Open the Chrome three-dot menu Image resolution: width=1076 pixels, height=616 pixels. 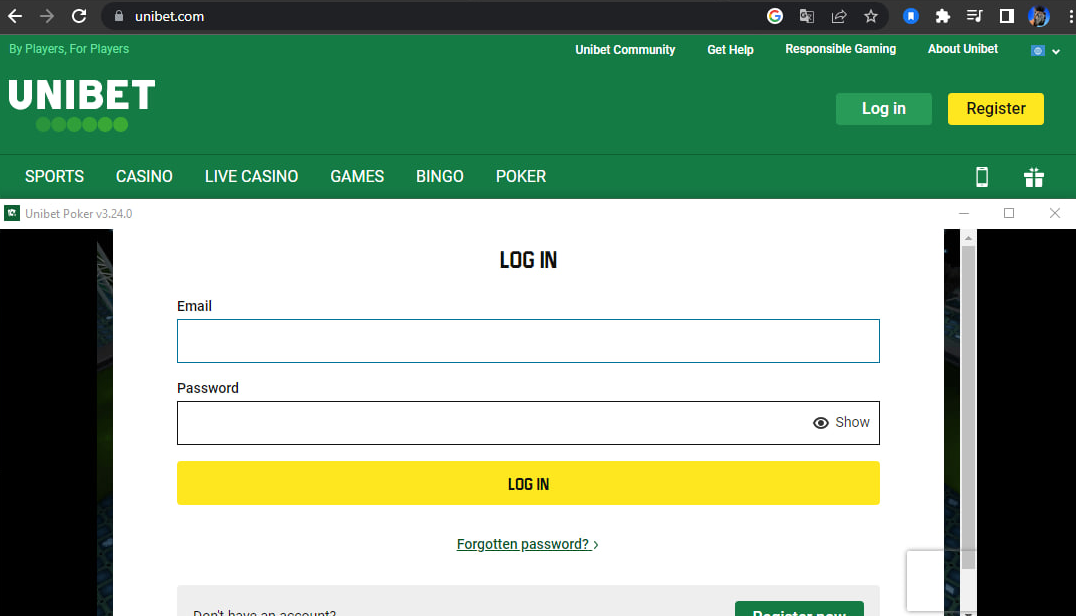[x=1070, y=16]
